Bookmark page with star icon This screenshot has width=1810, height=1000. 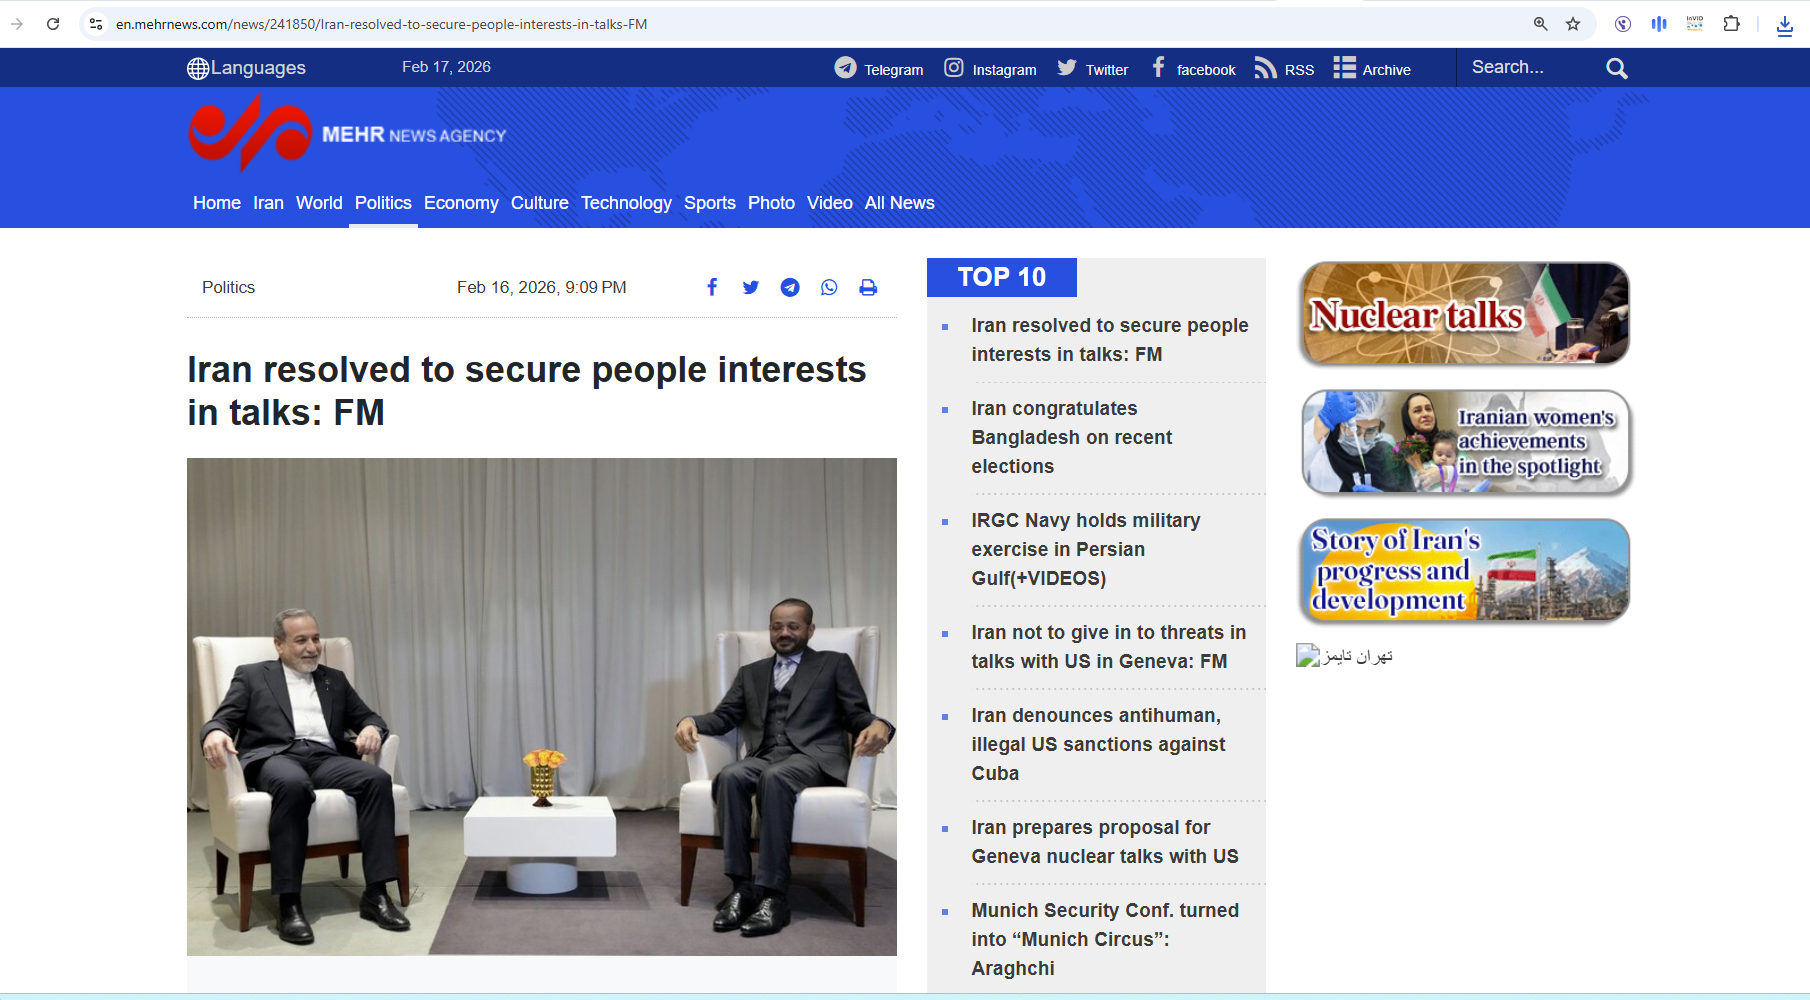pyautogui.click(x=1573, y=24)
